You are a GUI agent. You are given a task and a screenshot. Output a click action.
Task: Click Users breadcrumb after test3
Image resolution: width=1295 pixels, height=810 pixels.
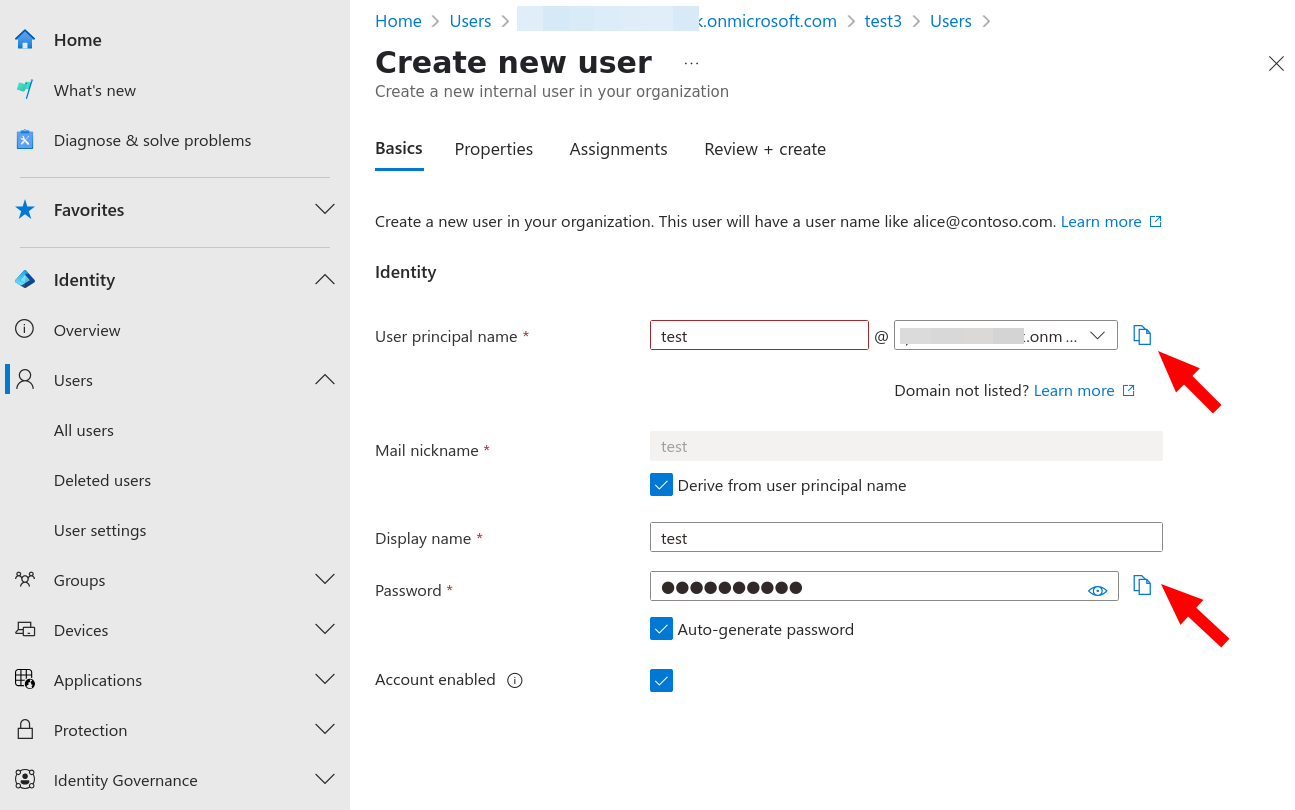[x=951, y=21]
